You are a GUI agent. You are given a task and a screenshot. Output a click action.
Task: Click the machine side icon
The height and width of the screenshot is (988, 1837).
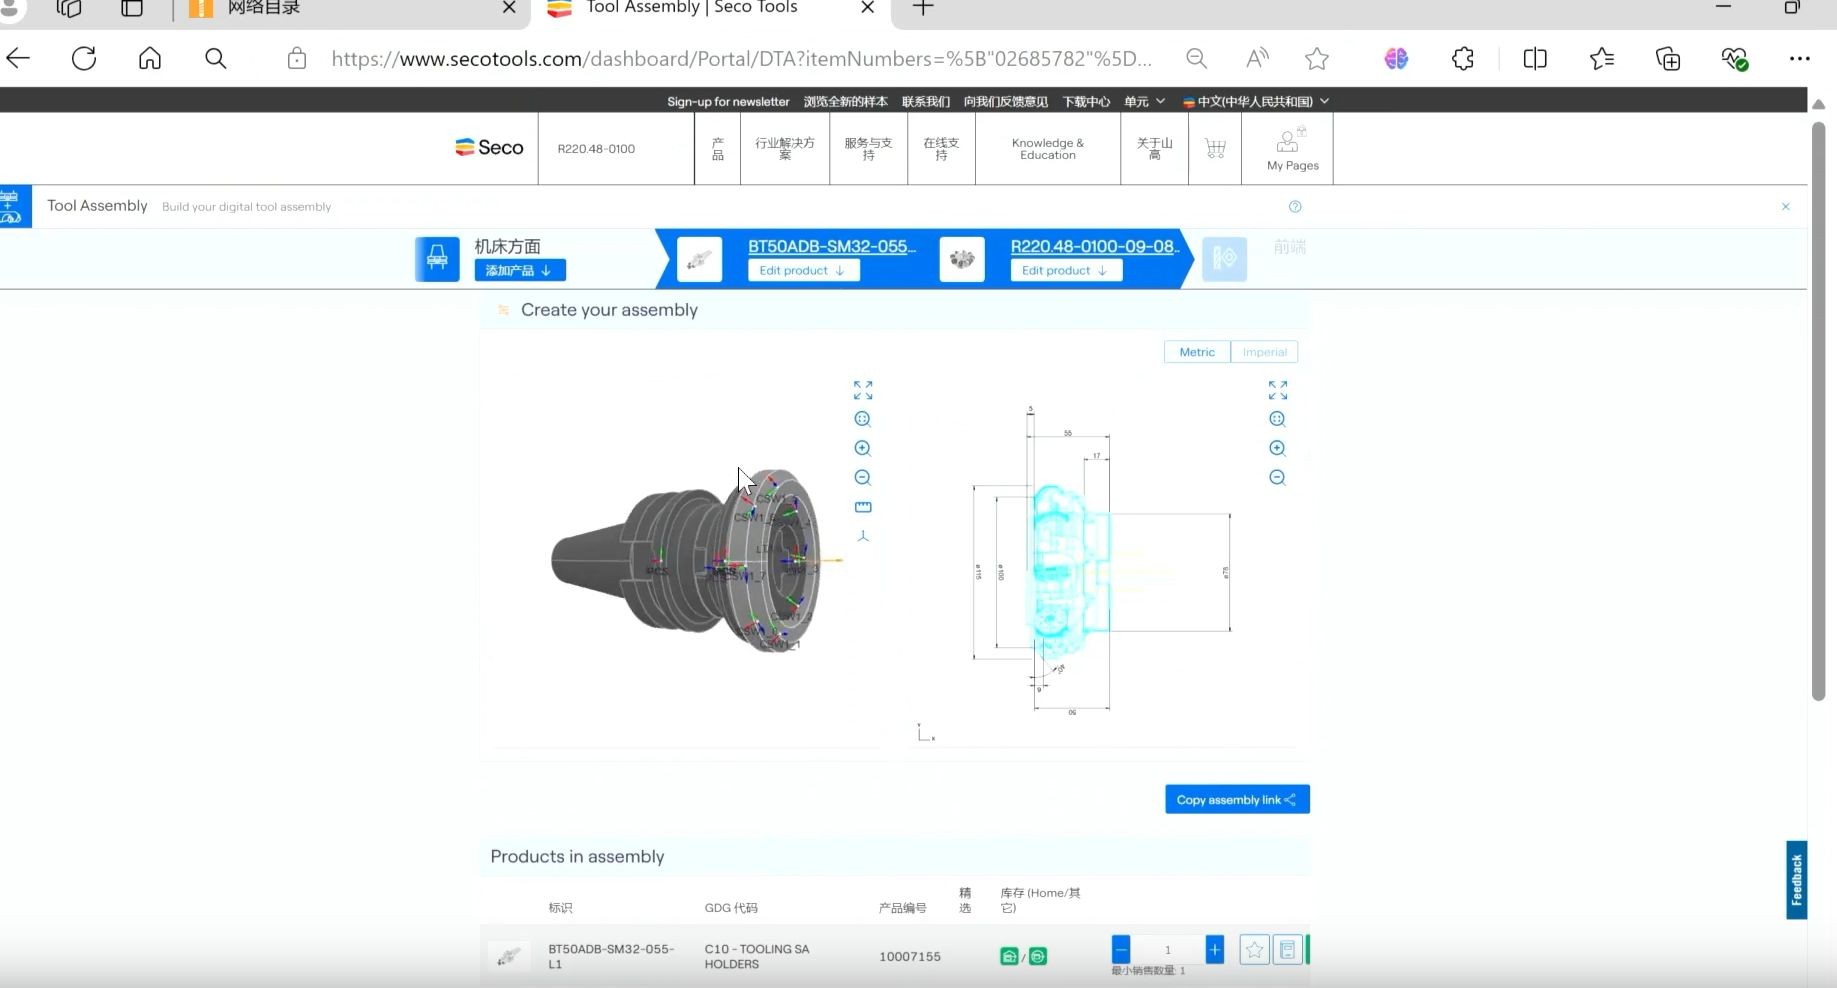(437, 259)
